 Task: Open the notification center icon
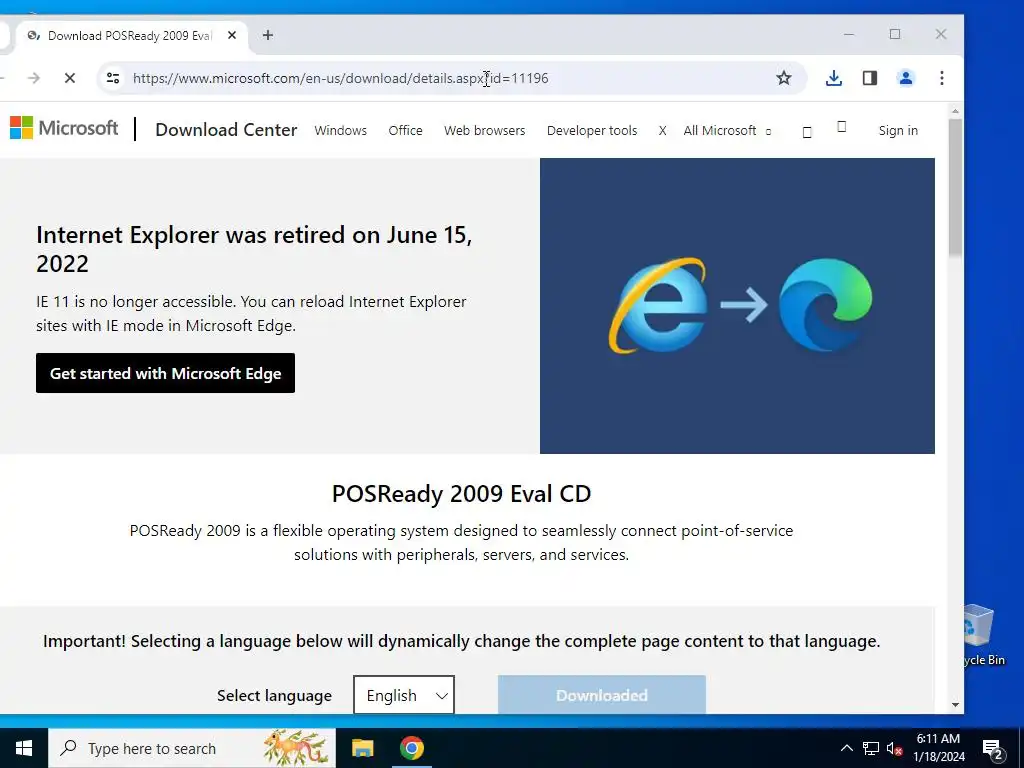click(x=993, y=749)
